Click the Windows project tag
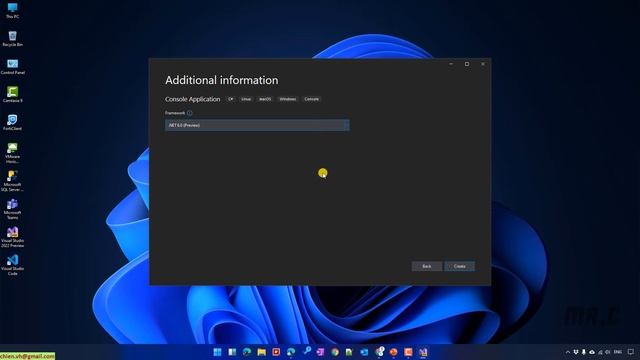This screenshot has height=360, width=640. tap(288, 99)
